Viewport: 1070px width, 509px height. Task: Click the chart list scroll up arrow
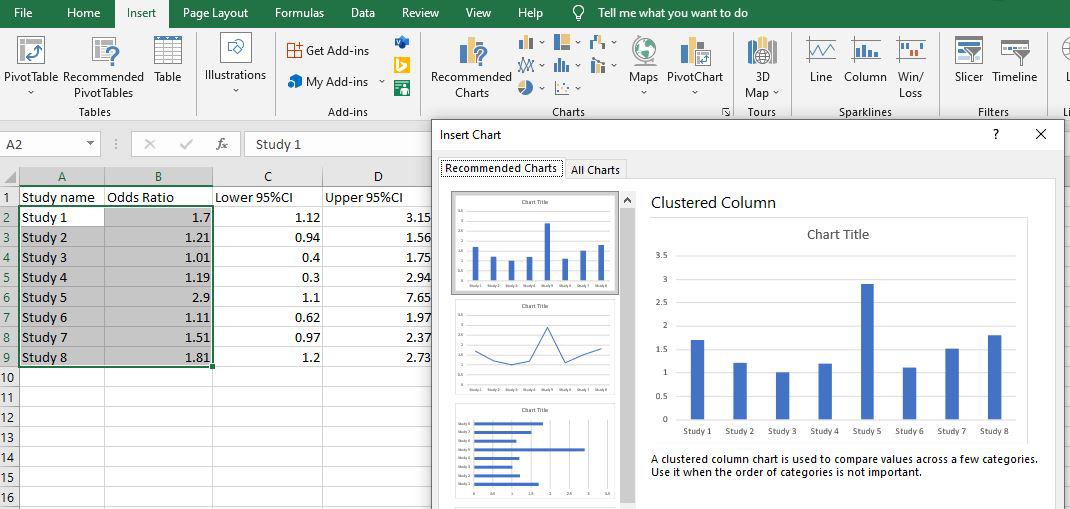pyautogui.click(x=627, y=201)
